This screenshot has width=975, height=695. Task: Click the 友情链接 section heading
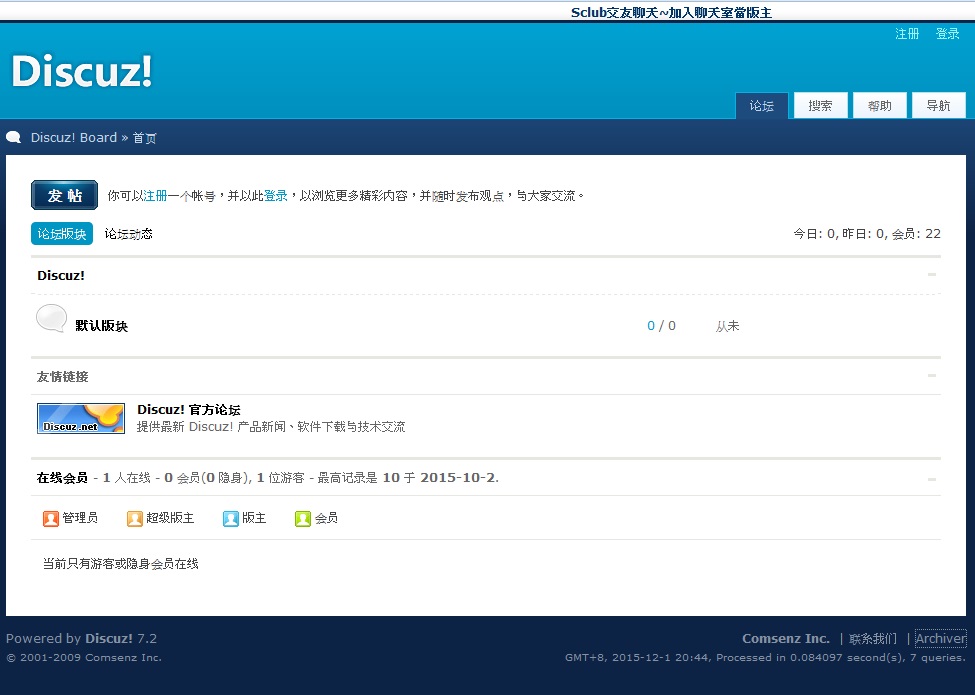[62, 377]
